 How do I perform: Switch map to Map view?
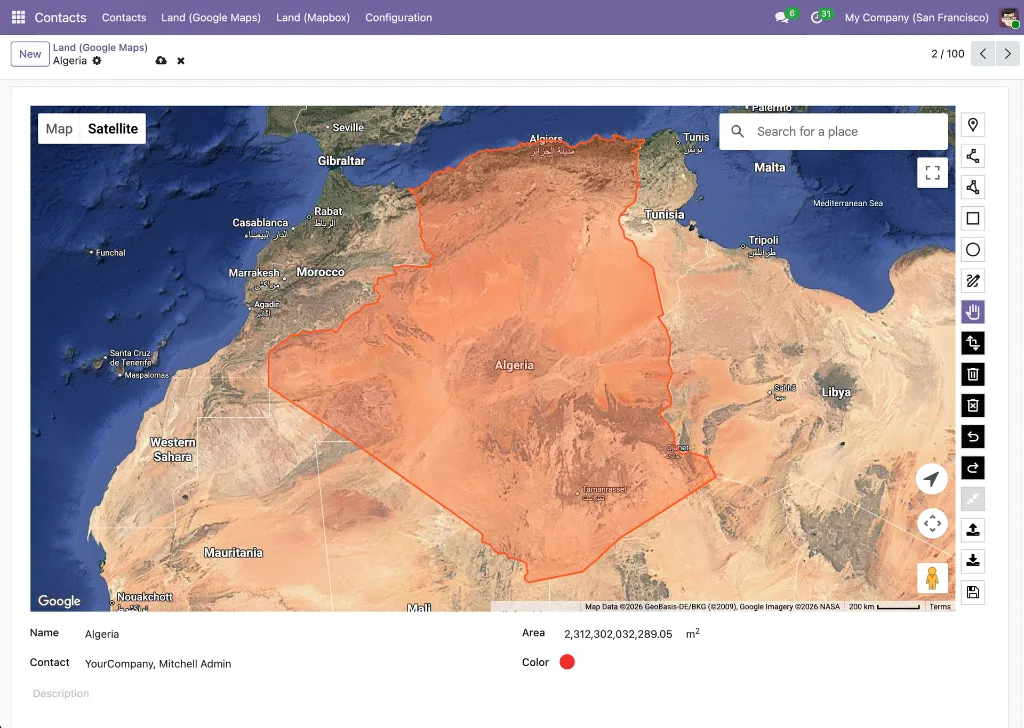point(59,129)
